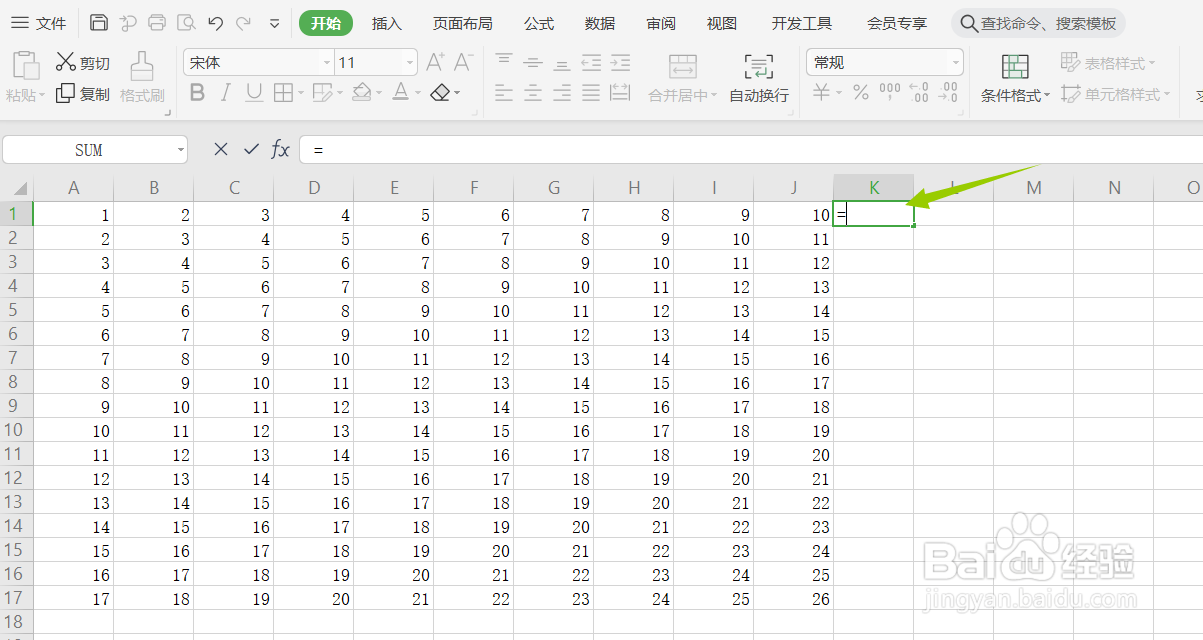
Task: Toggle center alignment
Action: [x=531, y=92]
